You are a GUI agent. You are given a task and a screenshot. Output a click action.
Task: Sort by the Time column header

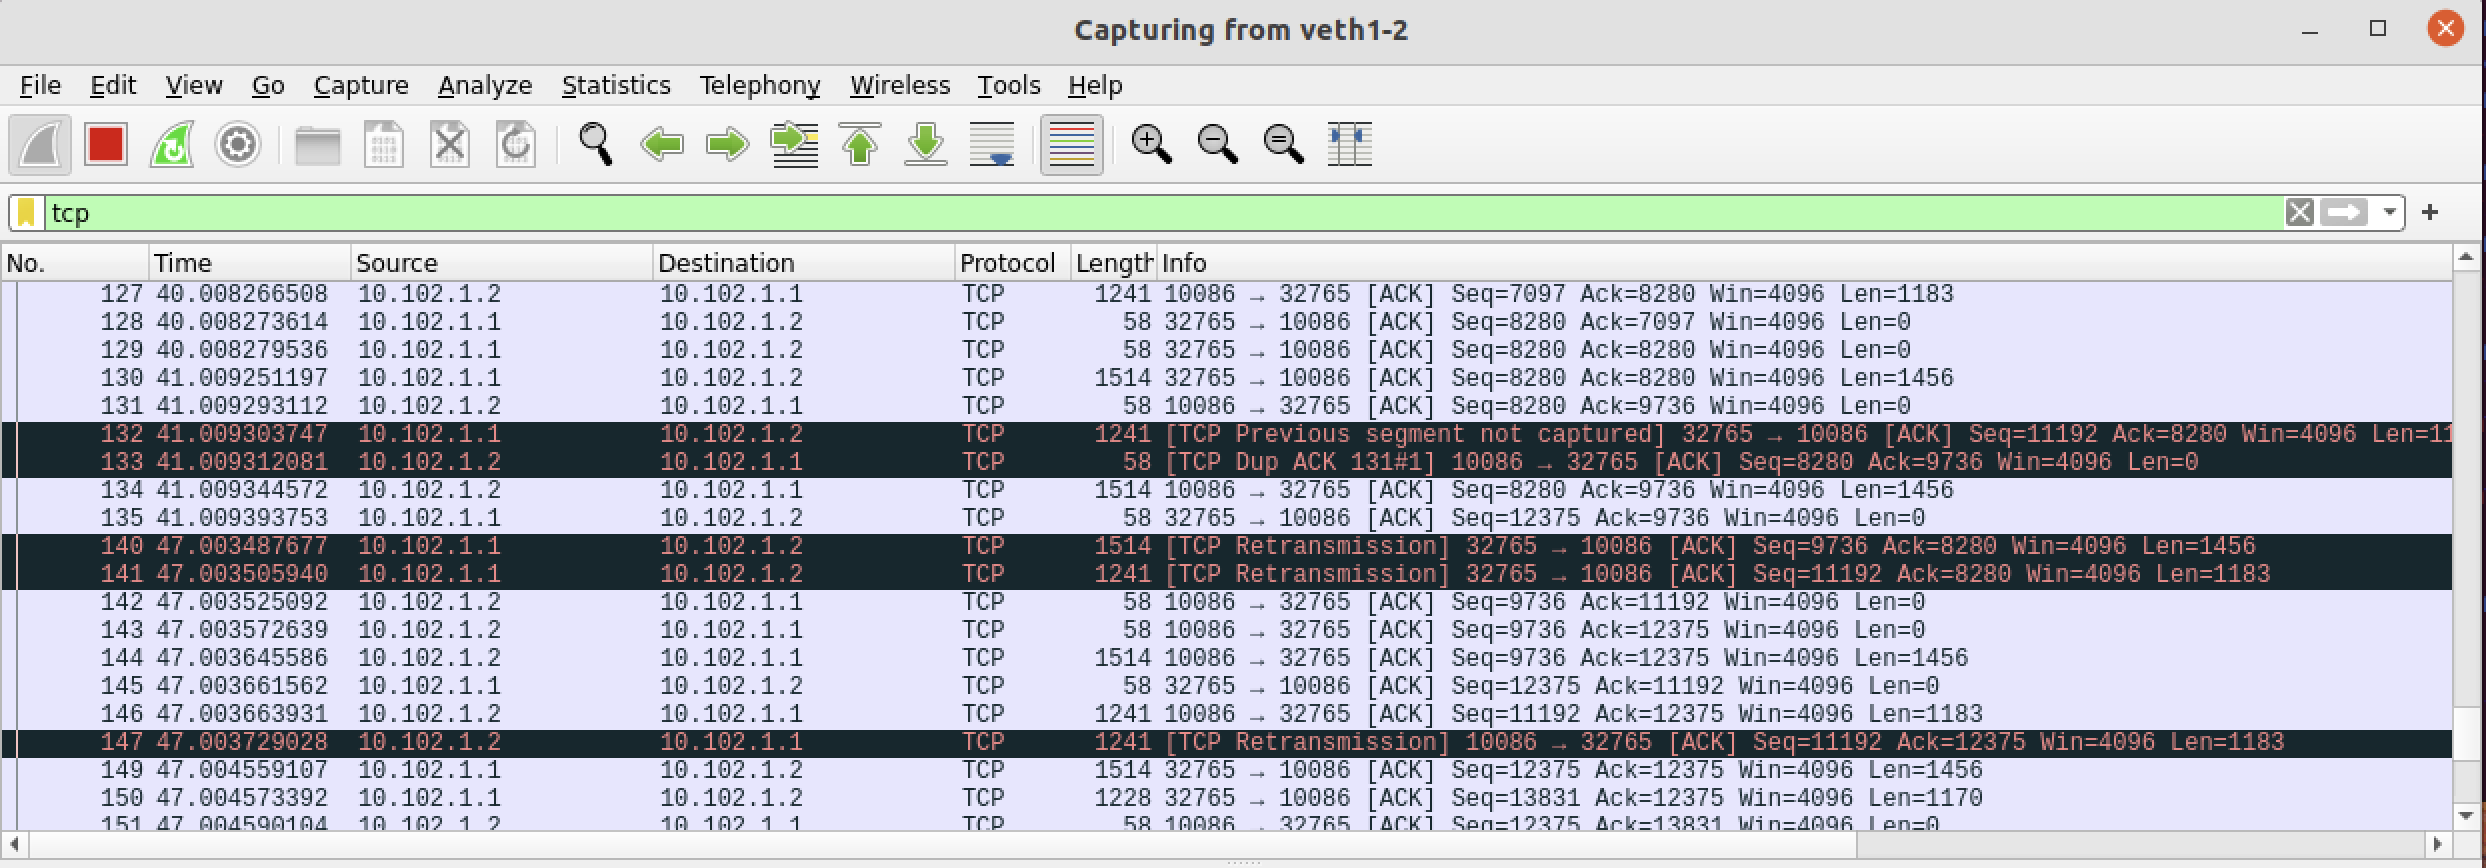(x=250, y=263)
